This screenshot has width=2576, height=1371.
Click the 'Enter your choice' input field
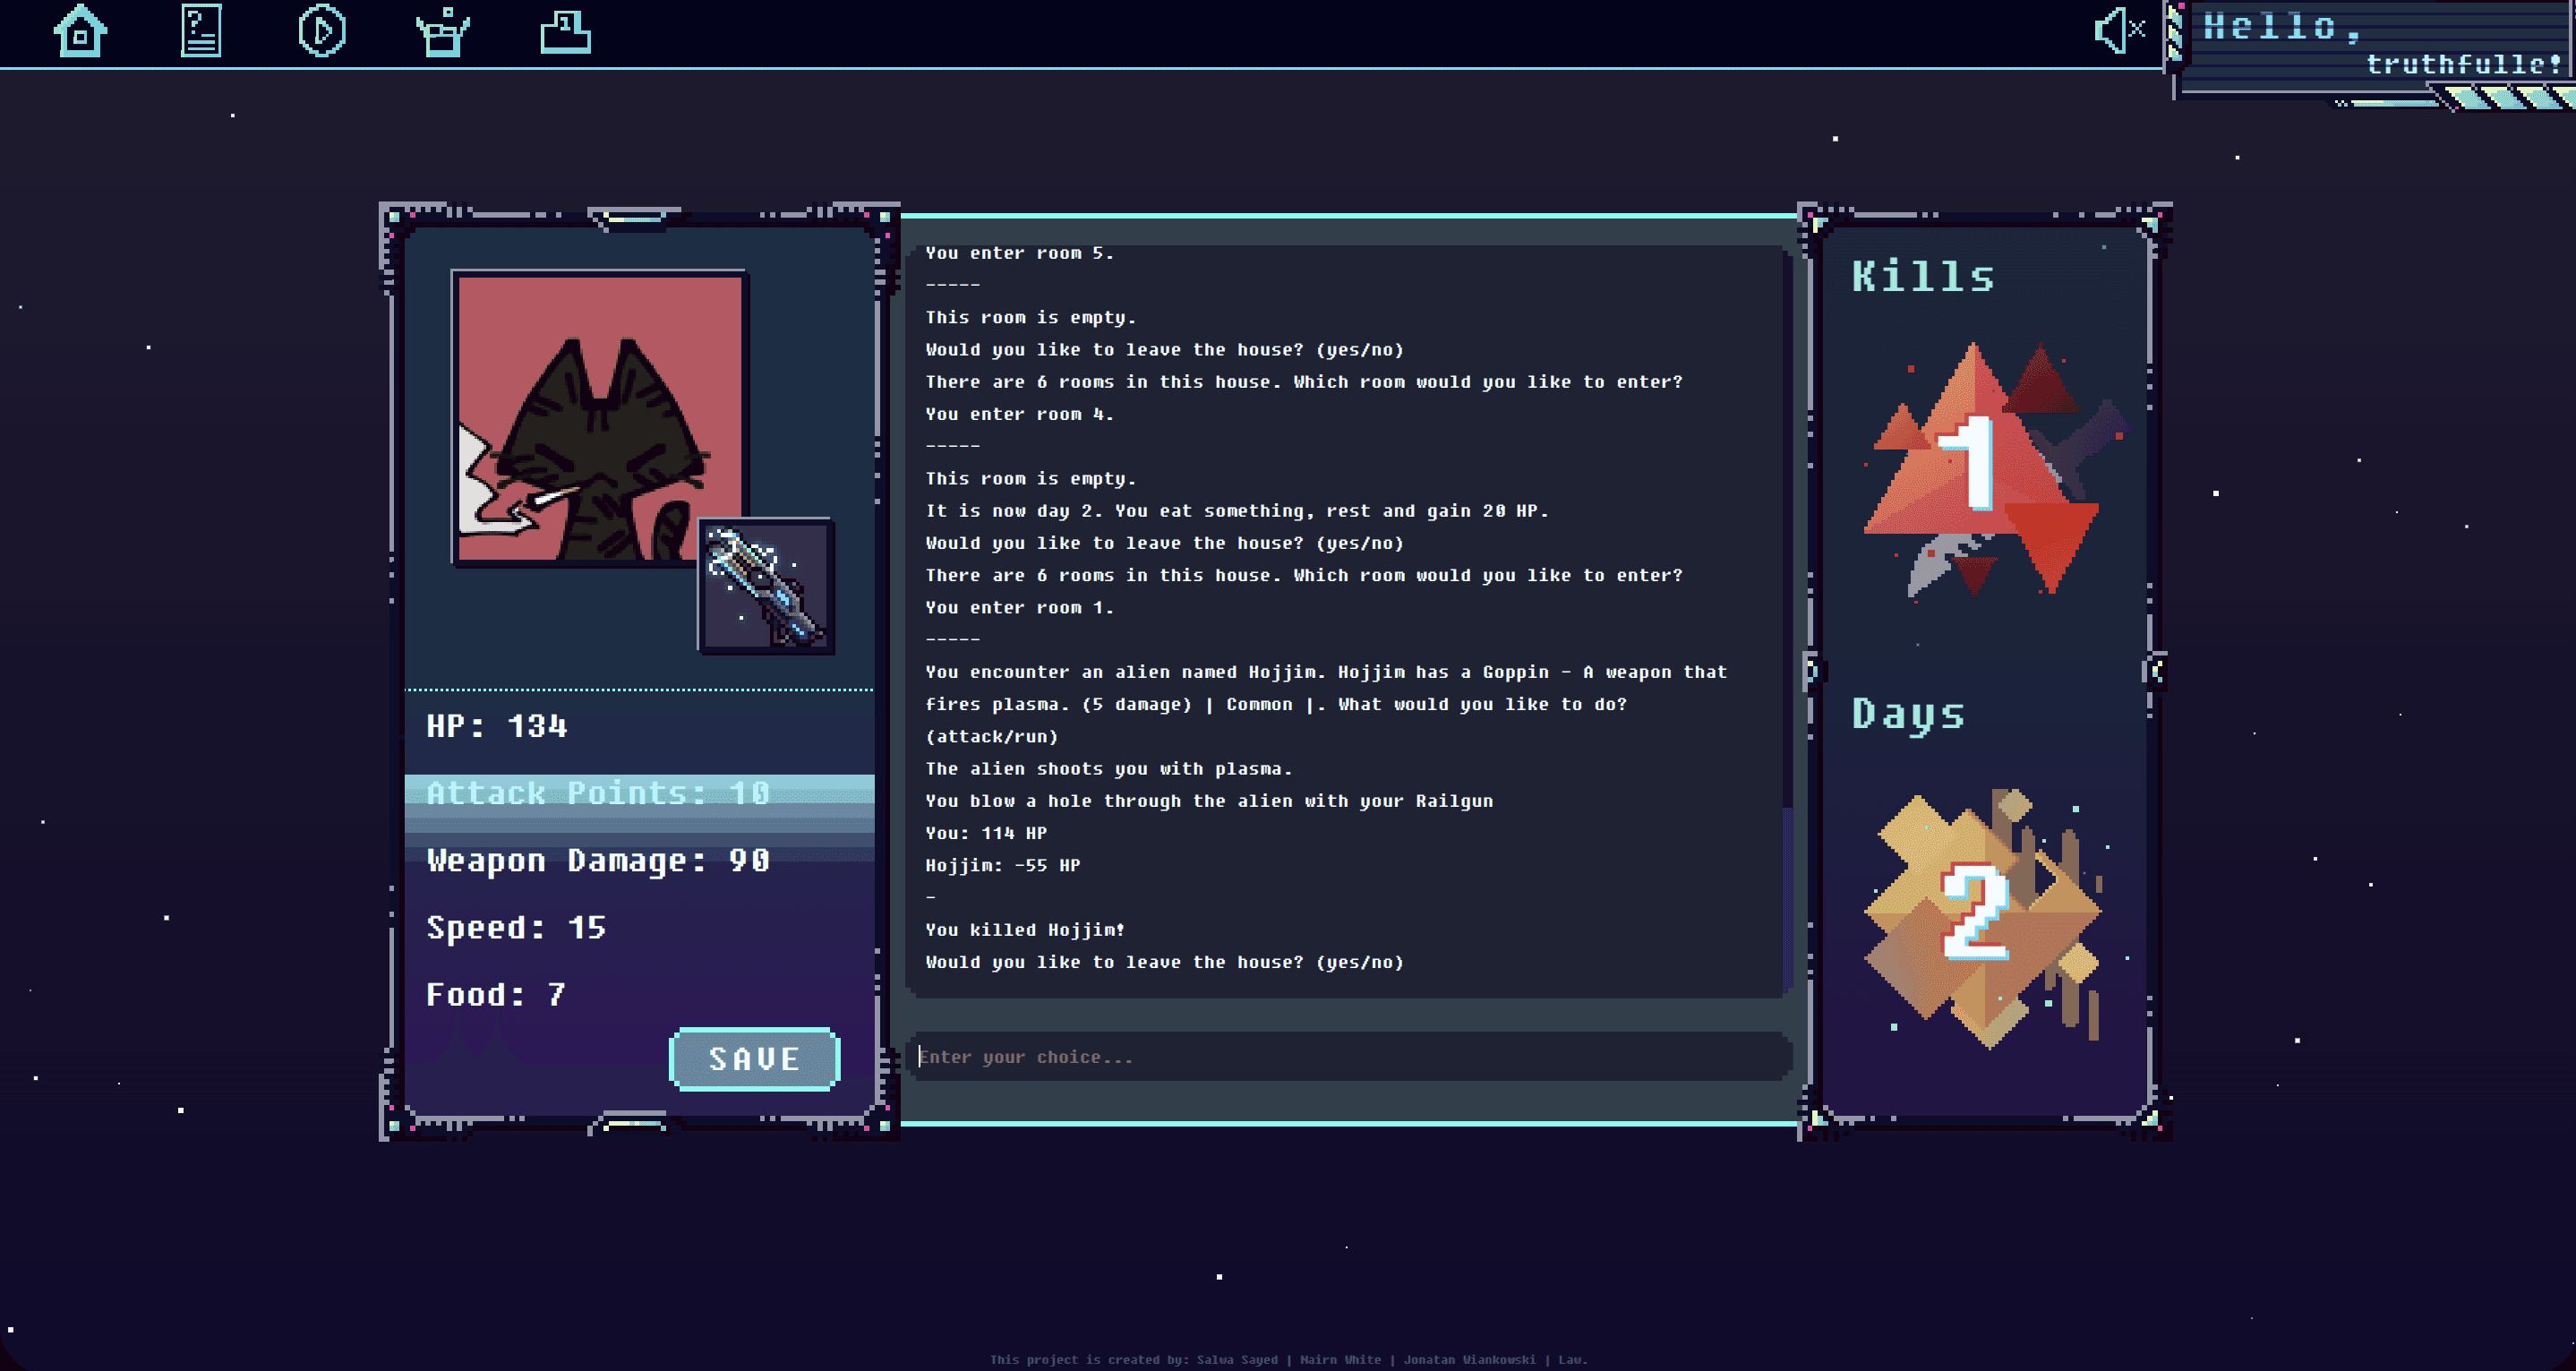(1350, 1057)
